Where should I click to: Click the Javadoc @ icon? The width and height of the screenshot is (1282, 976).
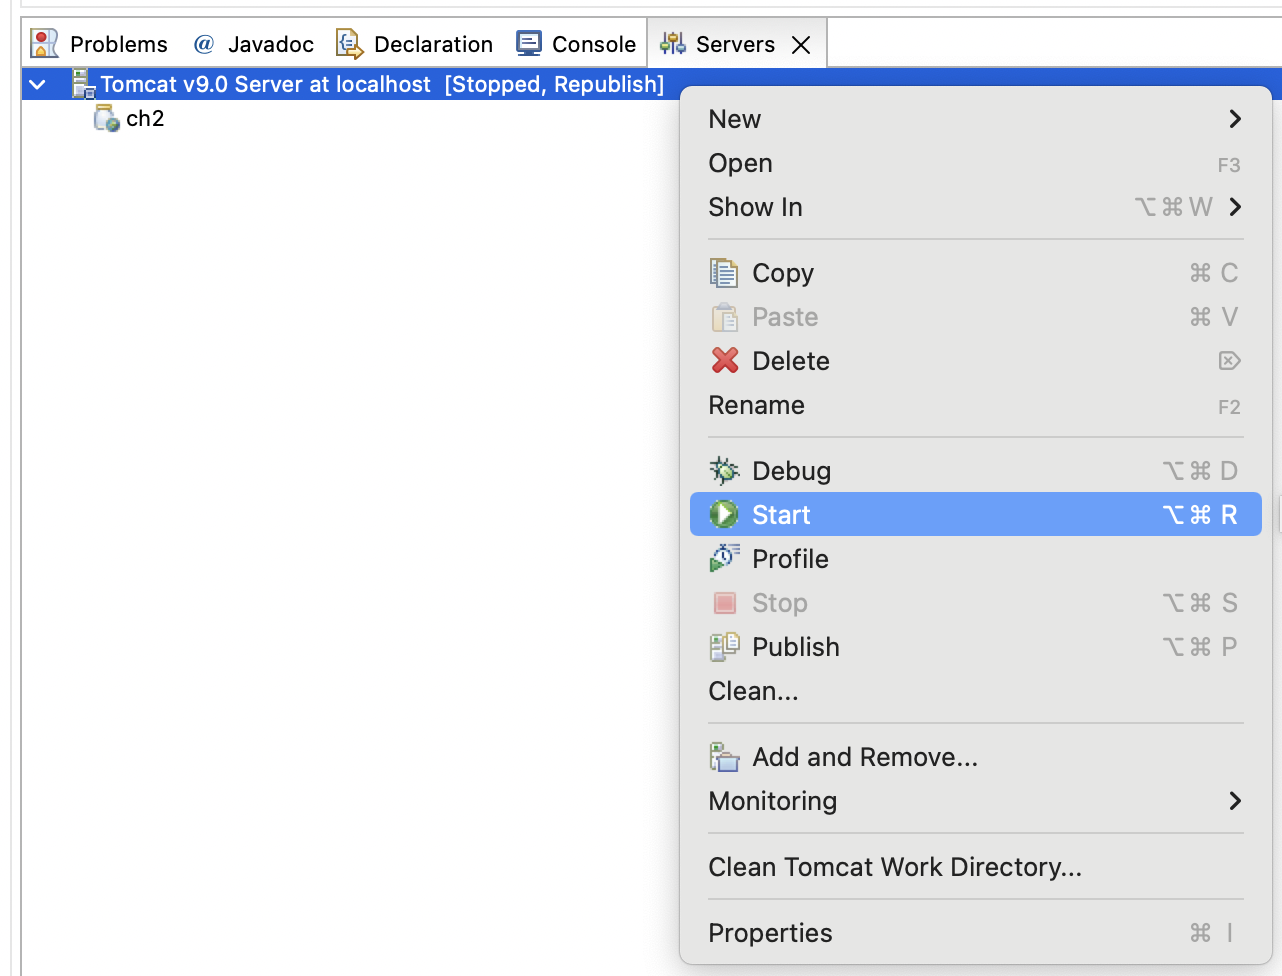point(204,44)
